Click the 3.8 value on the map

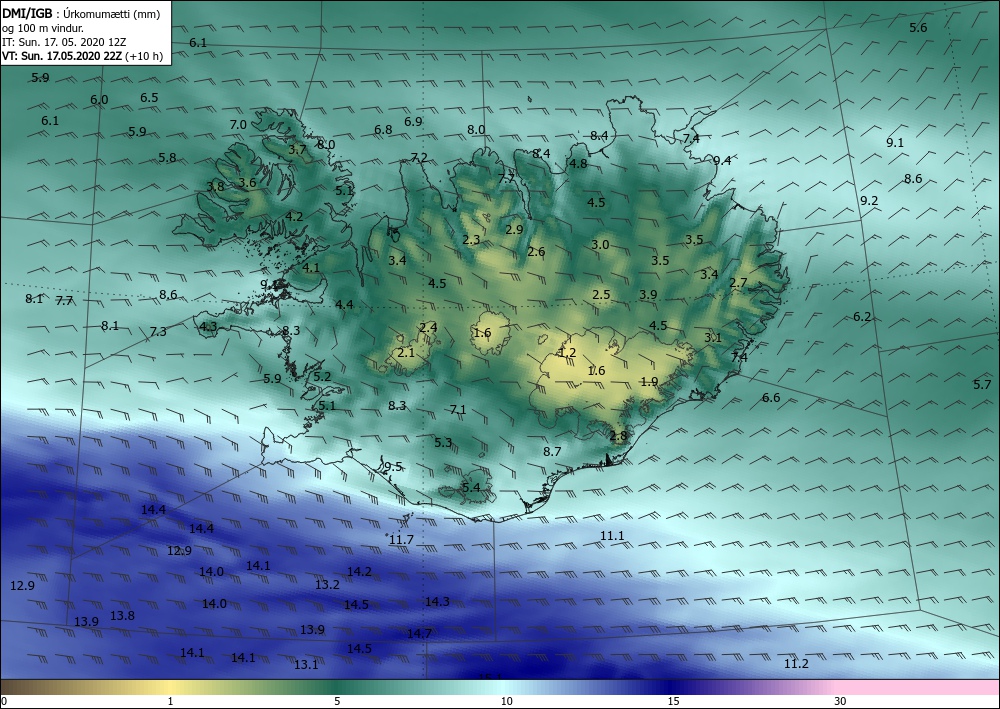(215, 186)
